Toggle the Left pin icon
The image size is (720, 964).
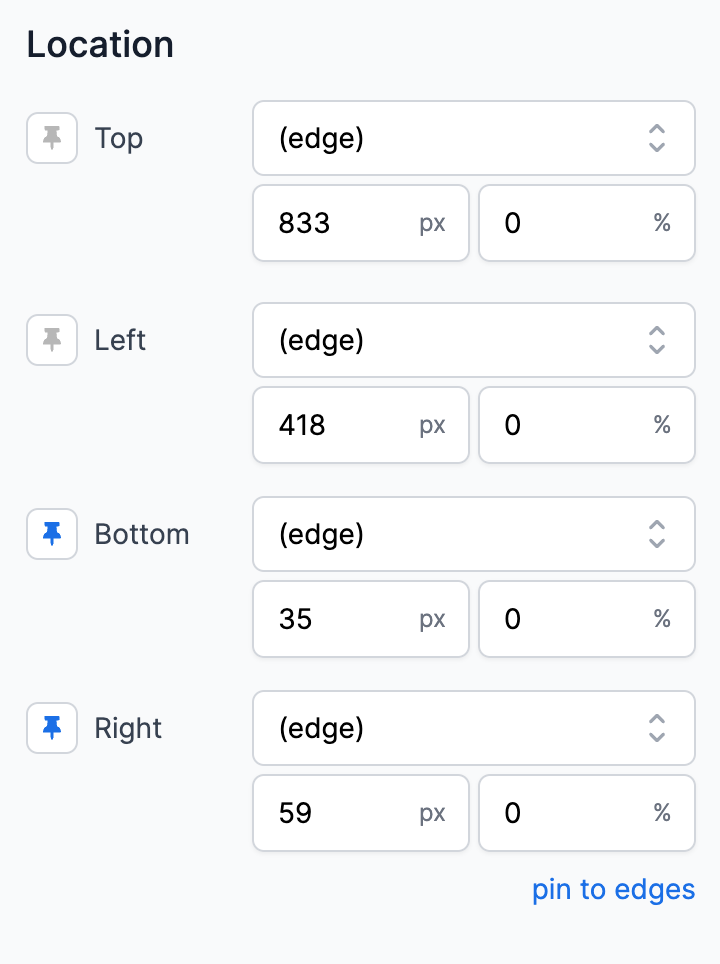[52, 340]
